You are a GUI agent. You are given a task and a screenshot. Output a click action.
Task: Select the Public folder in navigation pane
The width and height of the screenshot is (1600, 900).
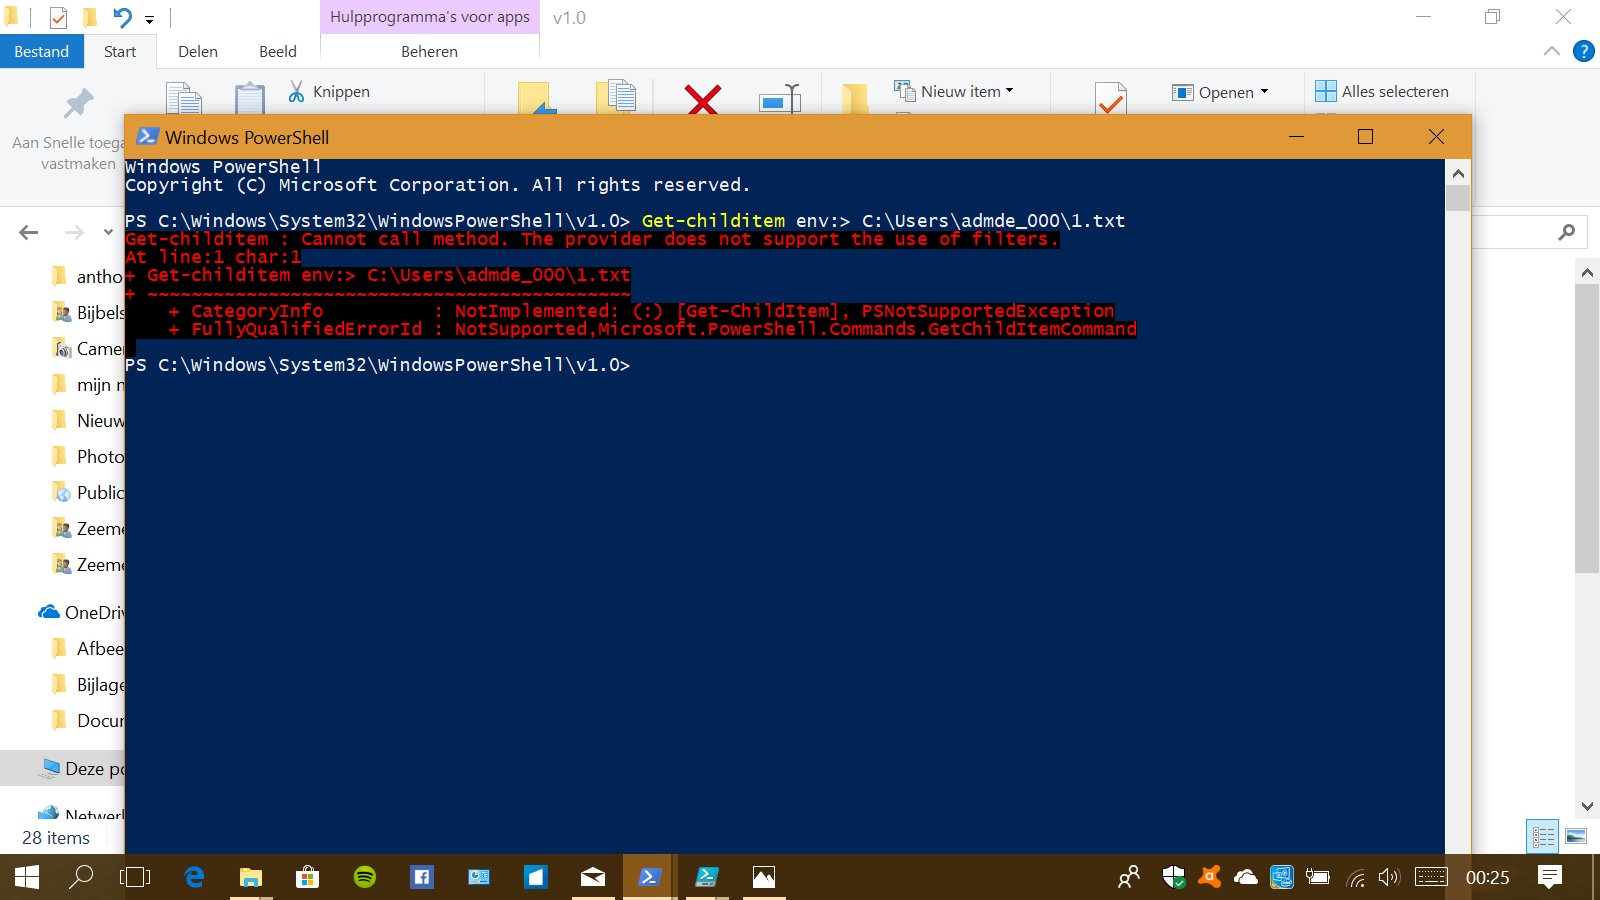coord(88,492)
